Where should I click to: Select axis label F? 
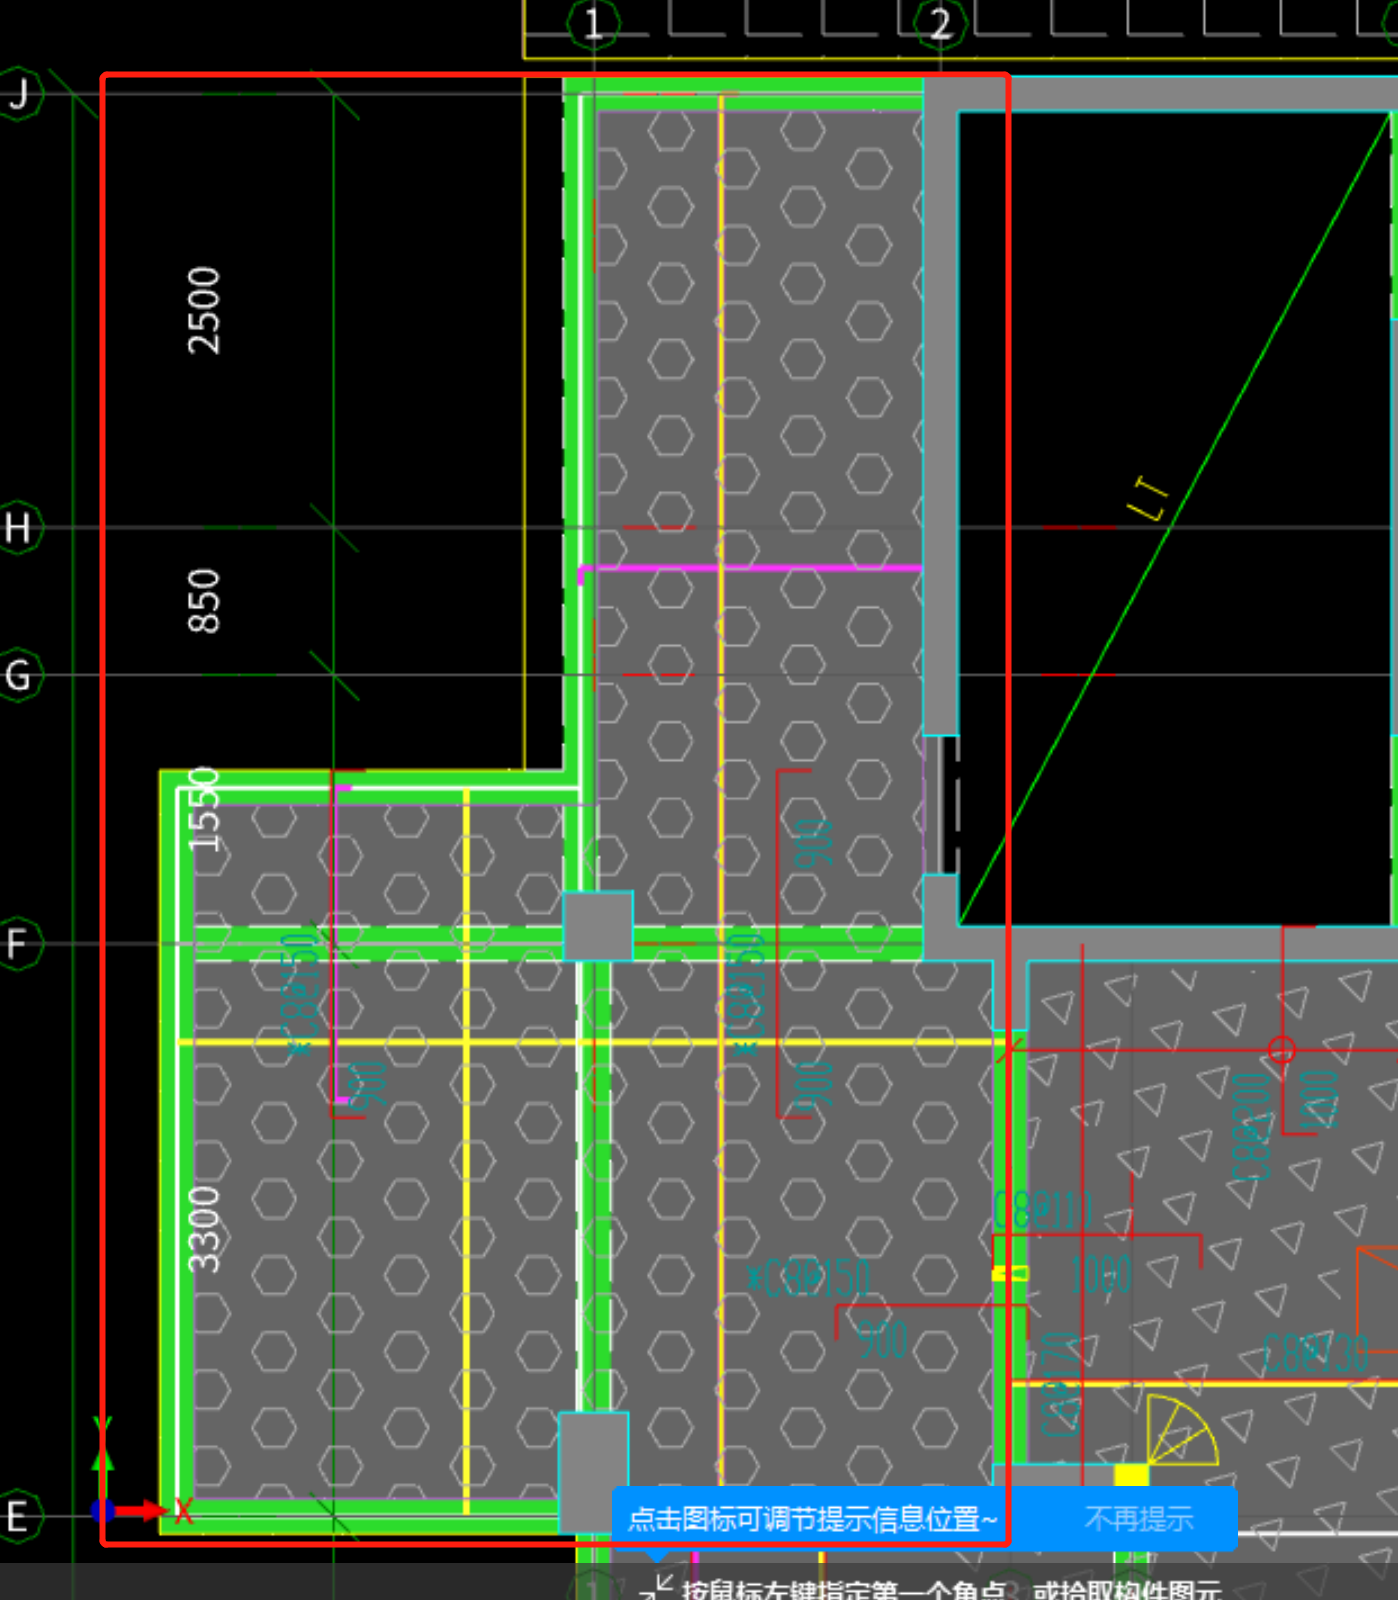click(x=18, y=943)
